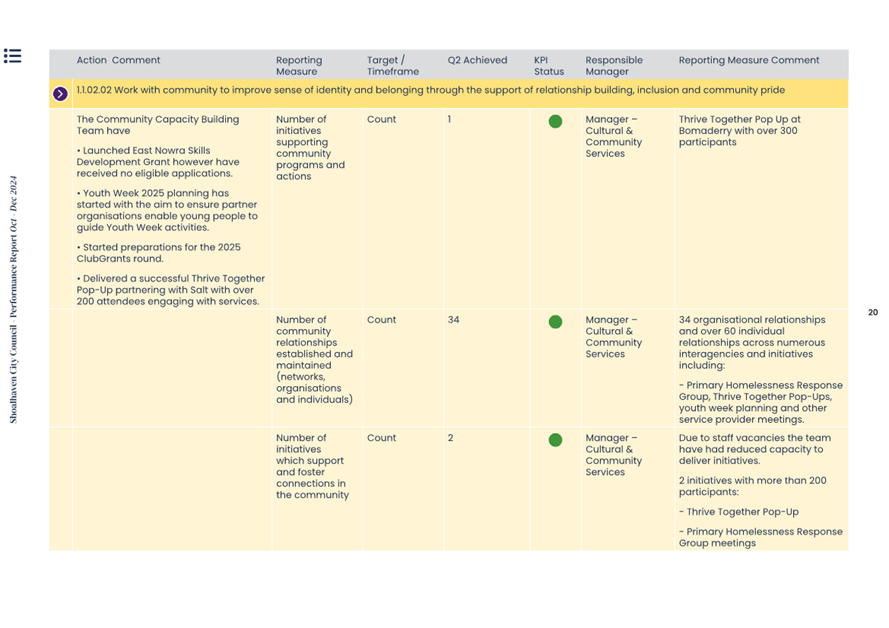Screen dimensions: 889x628
Task: Click the Launched East Nowra Skills Development Grant bullet
Action: pyautogui.click(x=158, y=162)
